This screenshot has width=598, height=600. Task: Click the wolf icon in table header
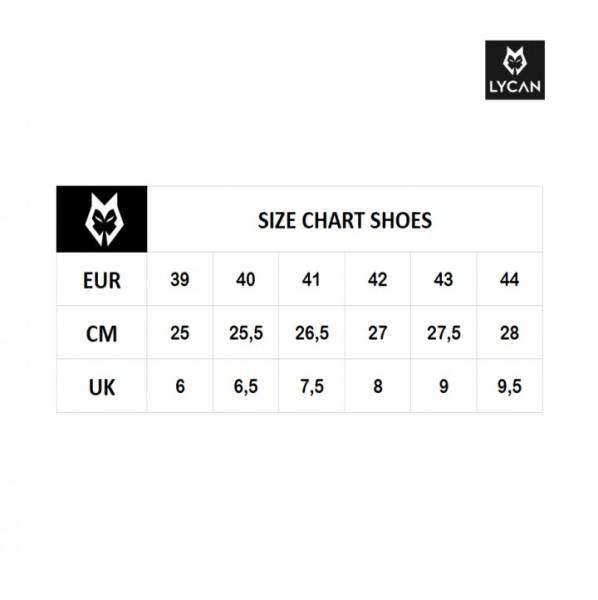click(102, 219)
